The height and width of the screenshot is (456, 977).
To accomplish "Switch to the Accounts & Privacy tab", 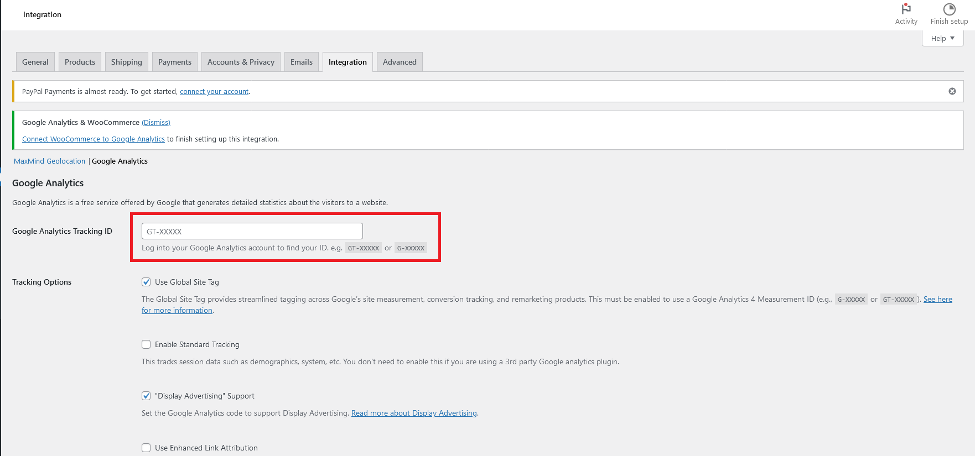I will (x=241, y=62).
